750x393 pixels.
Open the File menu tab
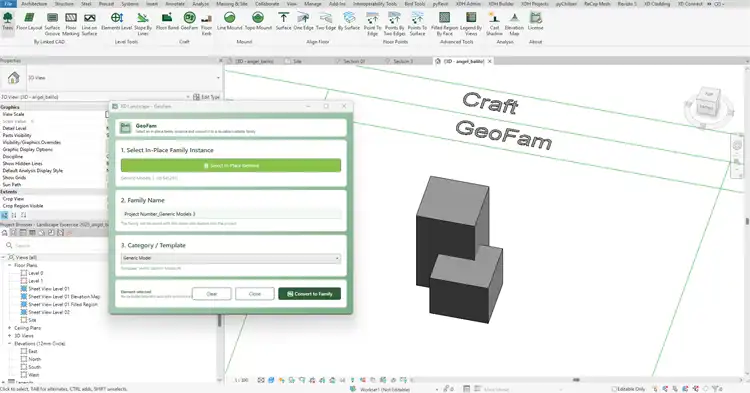(x=8, y=4)
